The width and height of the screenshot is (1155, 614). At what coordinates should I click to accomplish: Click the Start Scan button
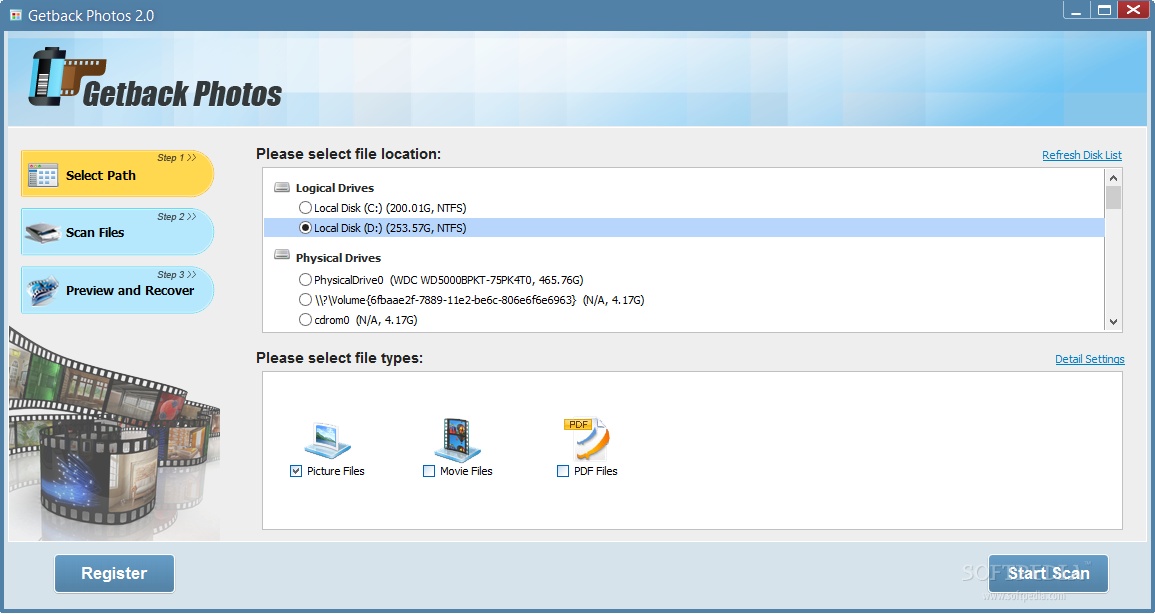[x=1048, y=574]
